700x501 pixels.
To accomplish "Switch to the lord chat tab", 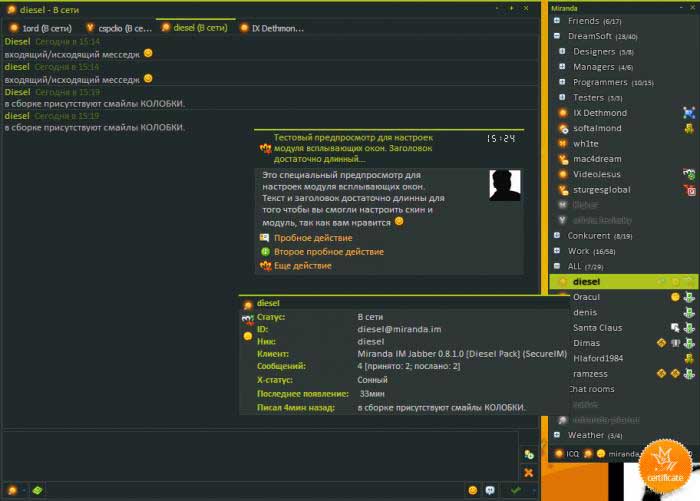I will (x=41, y=28).
